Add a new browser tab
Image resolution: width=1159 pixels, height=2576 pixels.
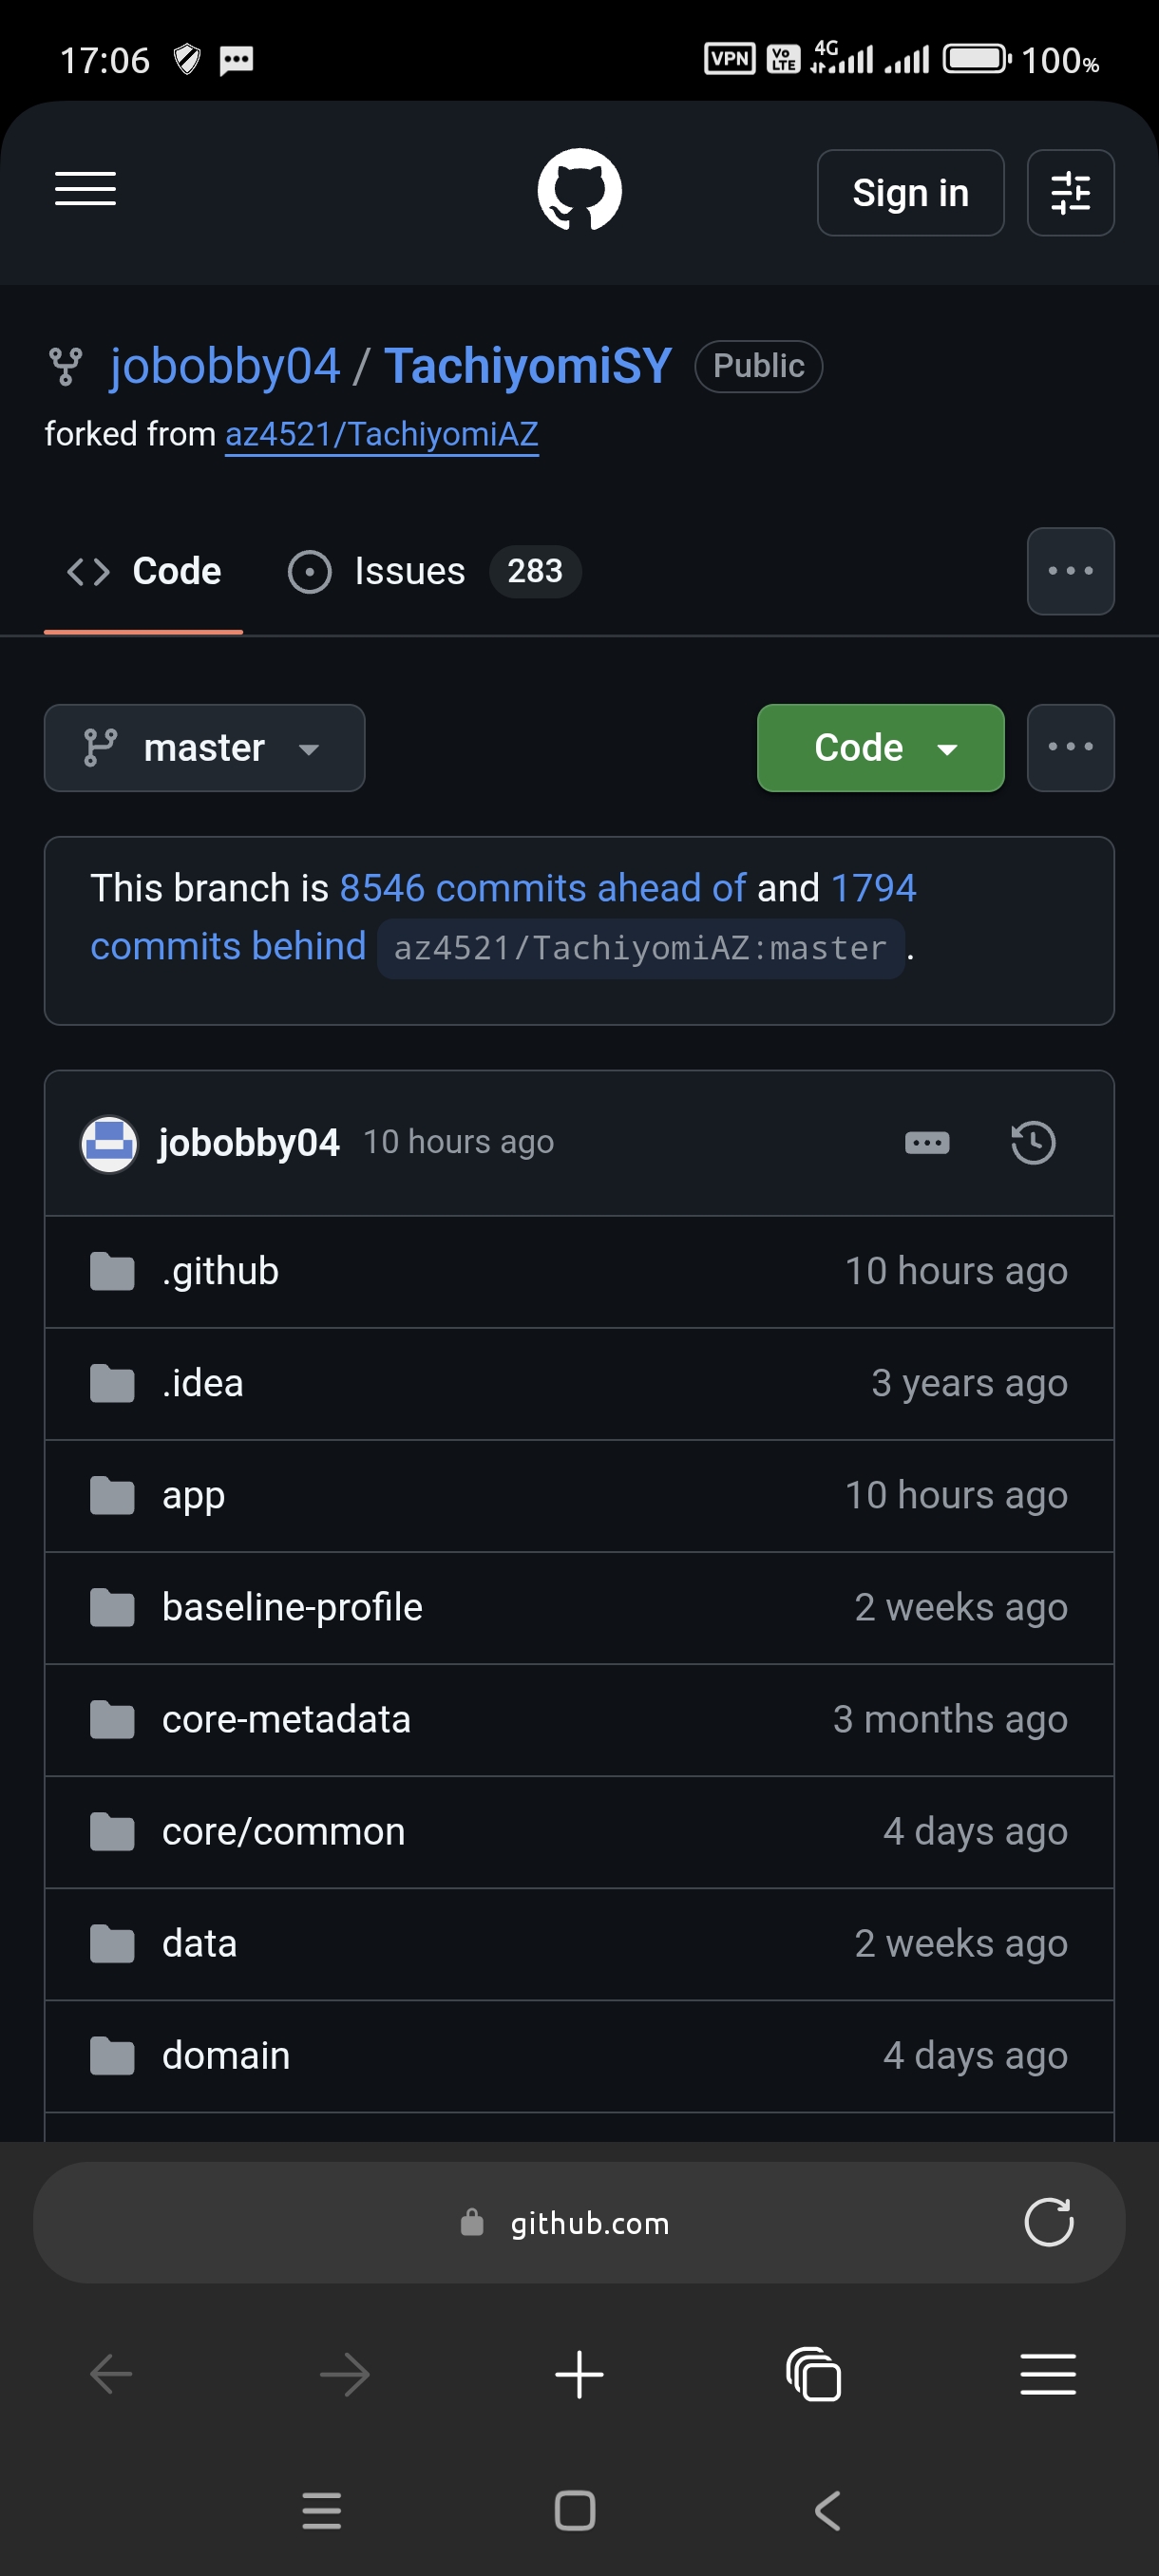click(x=579, y=2374)
